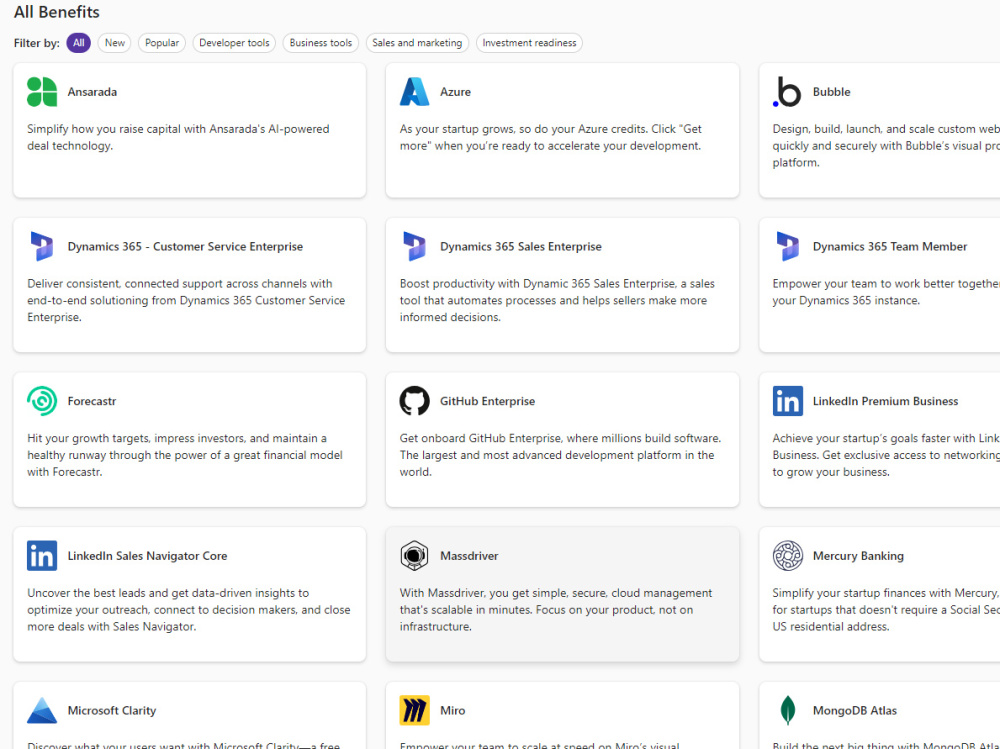
Task: Click the yellow Miro logo icon
Action: click(415, 711)
